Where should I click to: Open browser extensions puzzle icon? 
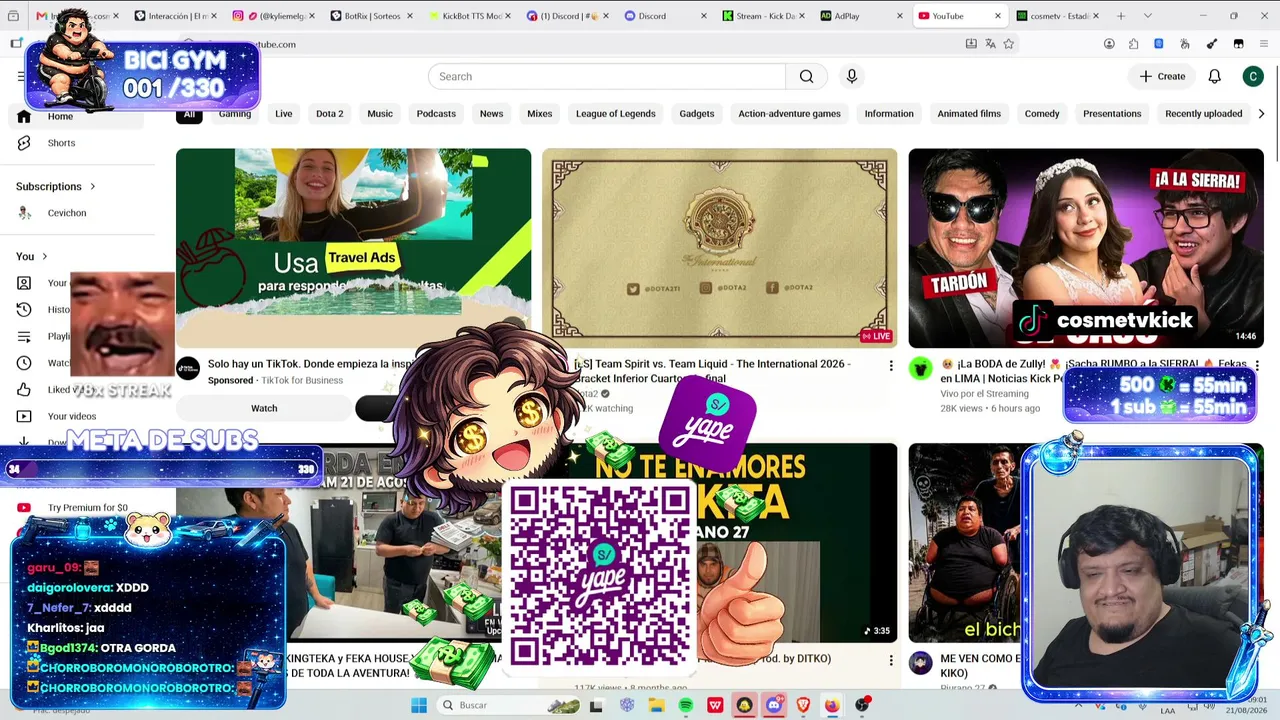(x=1133, y=44)
